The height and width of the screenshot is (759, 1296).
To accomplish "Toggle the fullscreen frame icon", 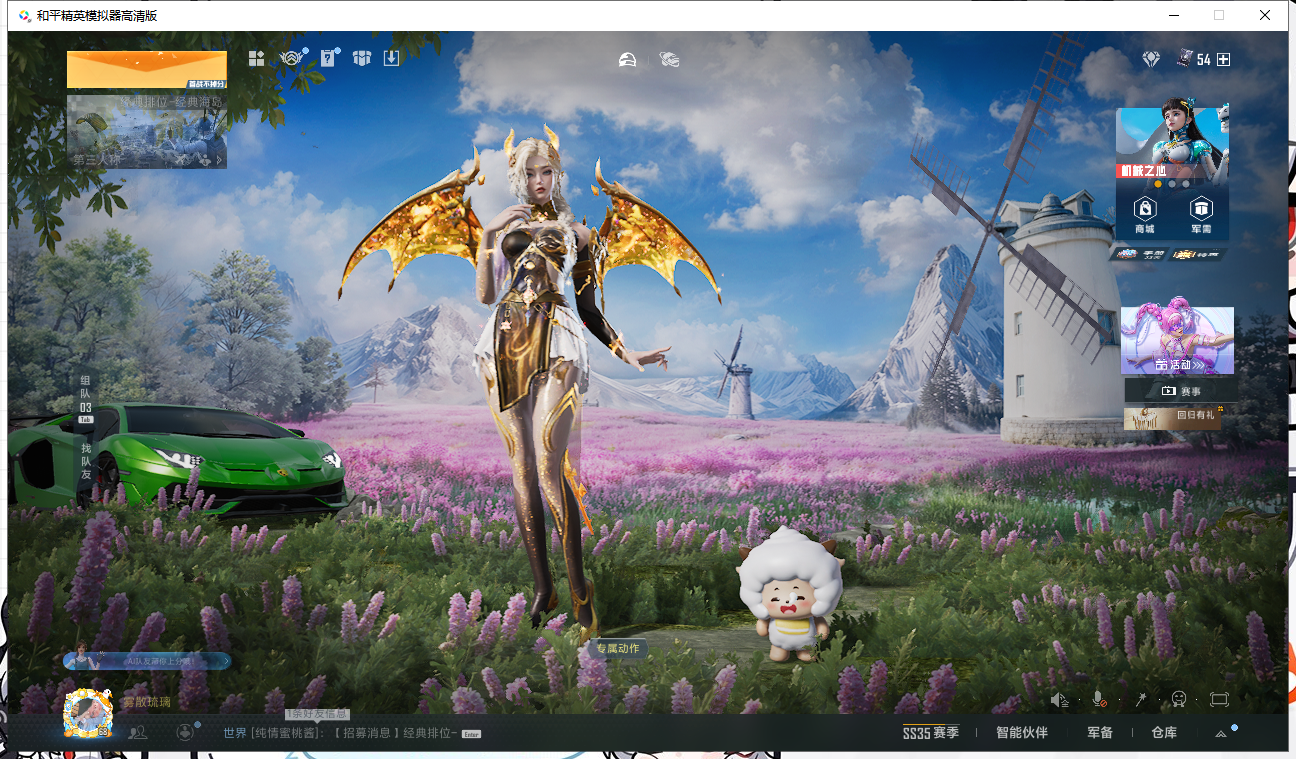I will click(1218, 700).
